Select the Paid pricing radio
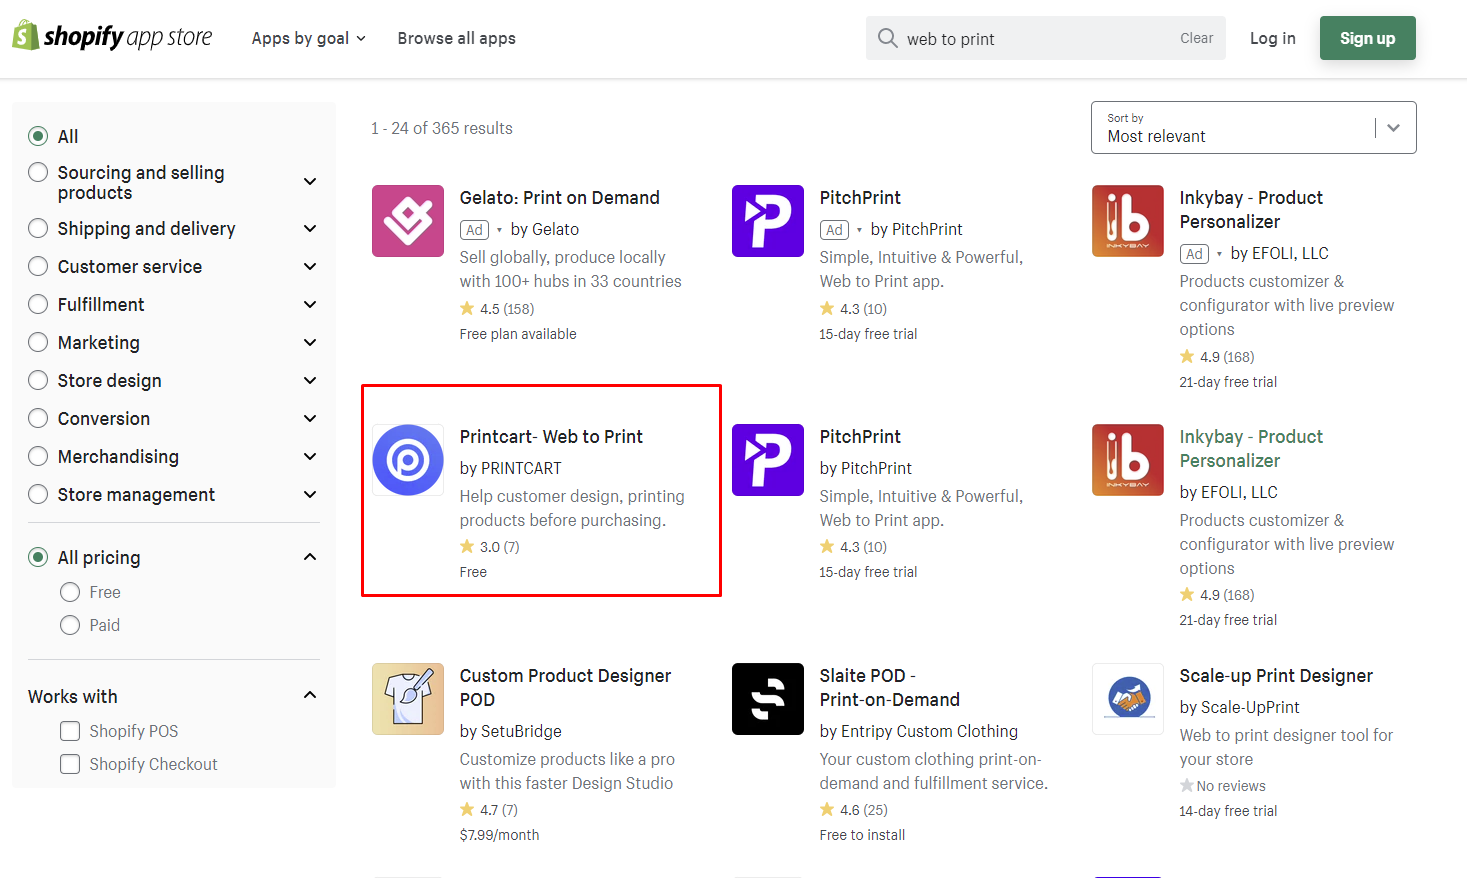Viewport: 1467px width, 878px height. 70,625
